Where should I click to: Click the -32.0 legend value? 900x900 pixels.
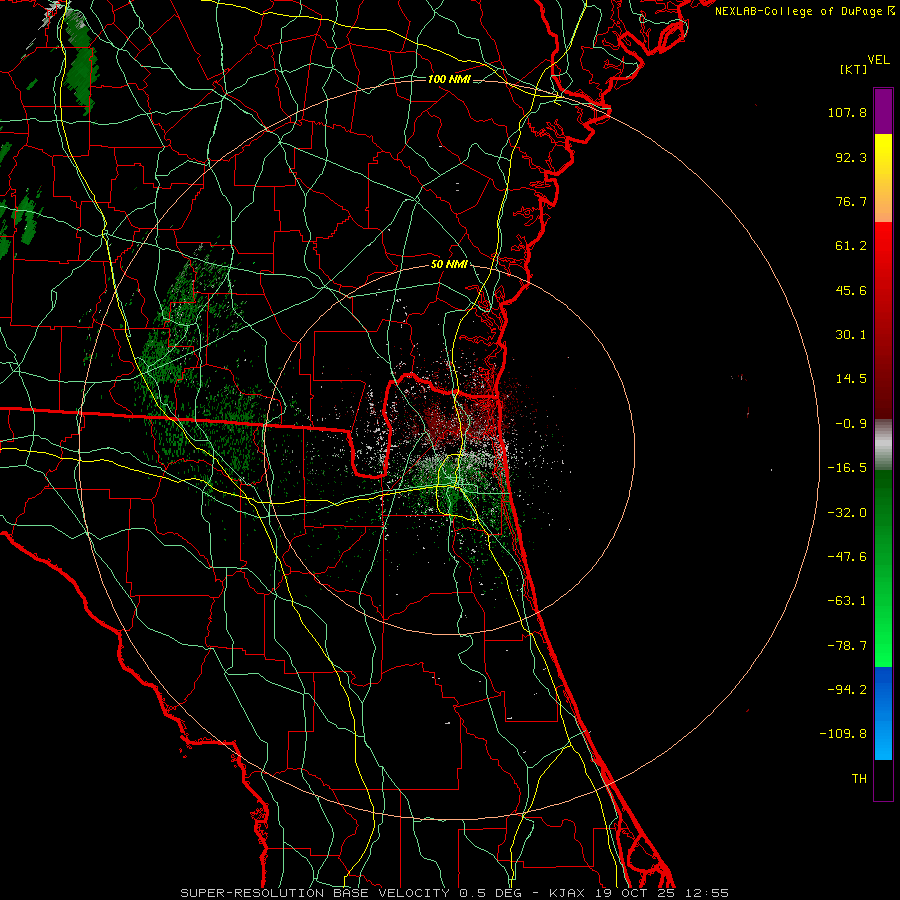point(847,513)
